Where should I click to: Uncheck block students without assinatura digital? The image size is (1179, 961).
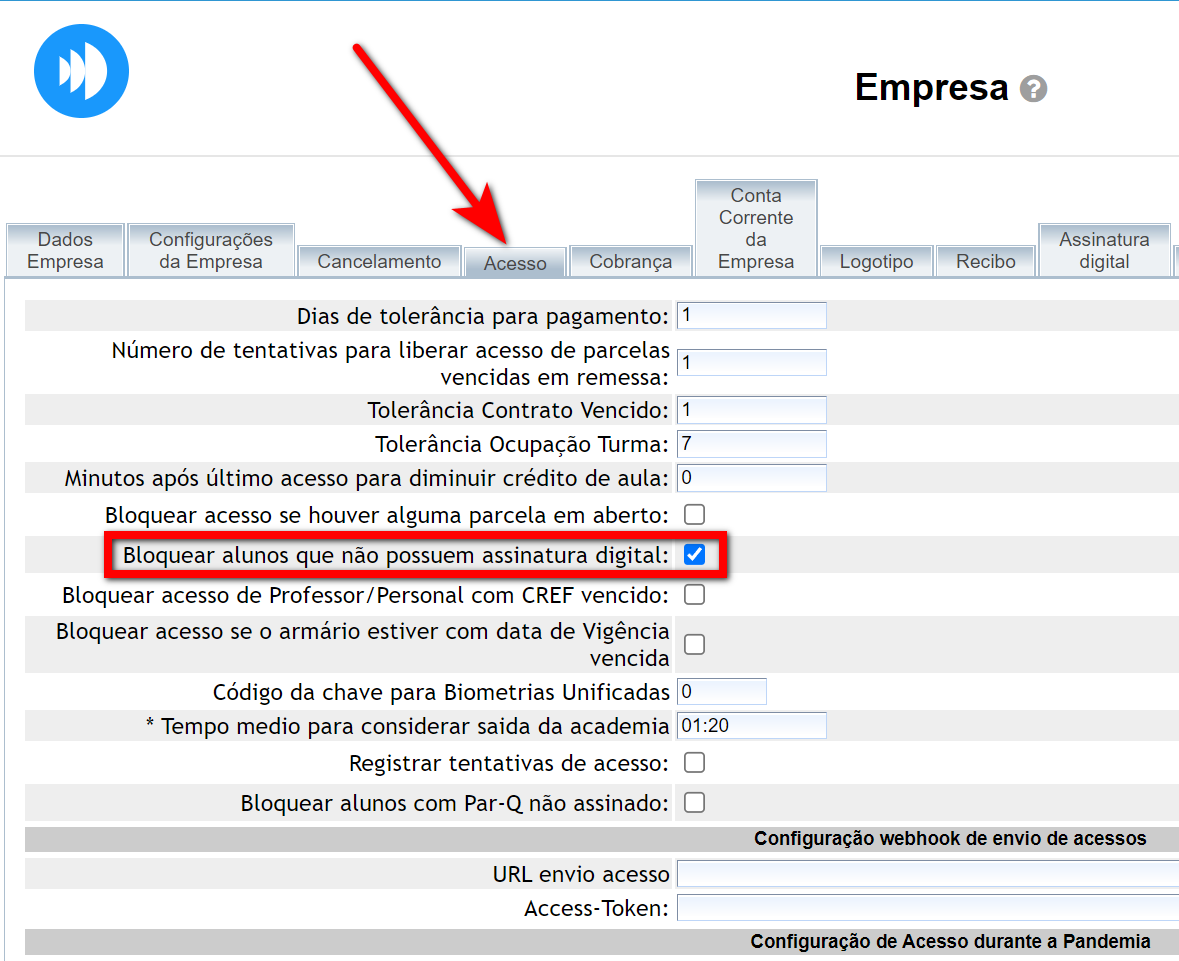click(x=694, y=555)
